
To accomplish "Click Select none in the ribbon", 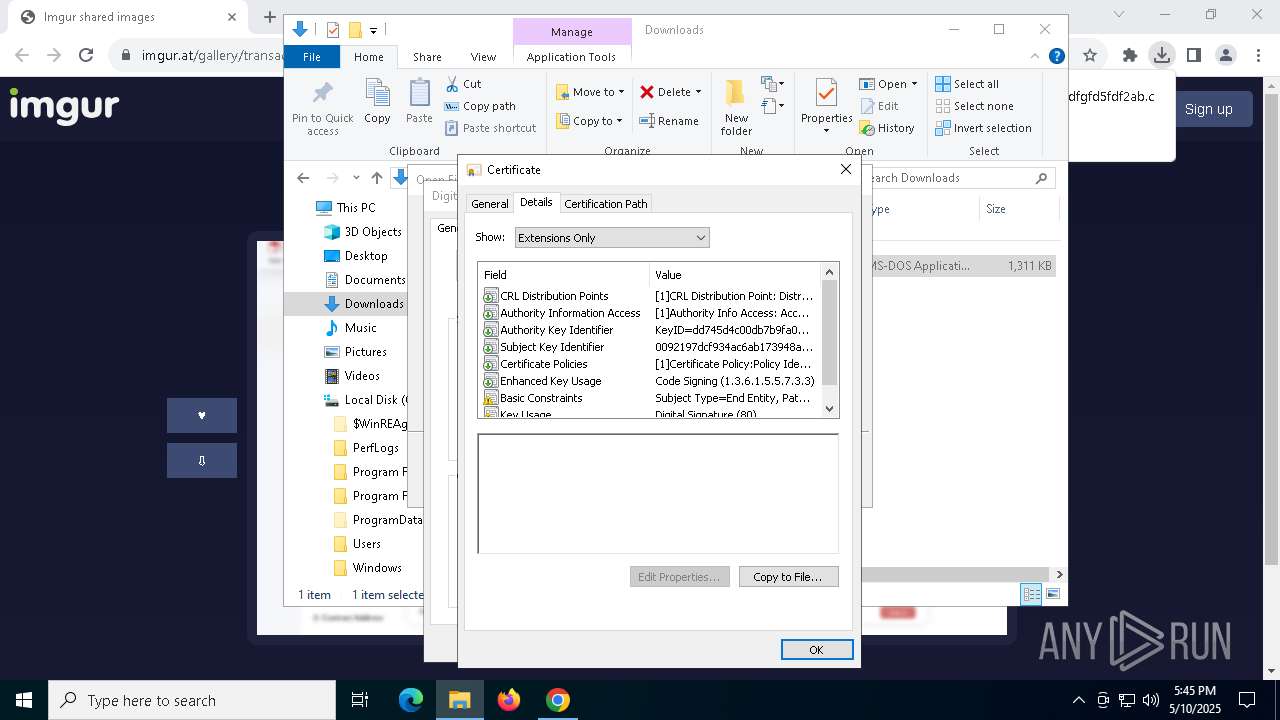I will point(974,106).
